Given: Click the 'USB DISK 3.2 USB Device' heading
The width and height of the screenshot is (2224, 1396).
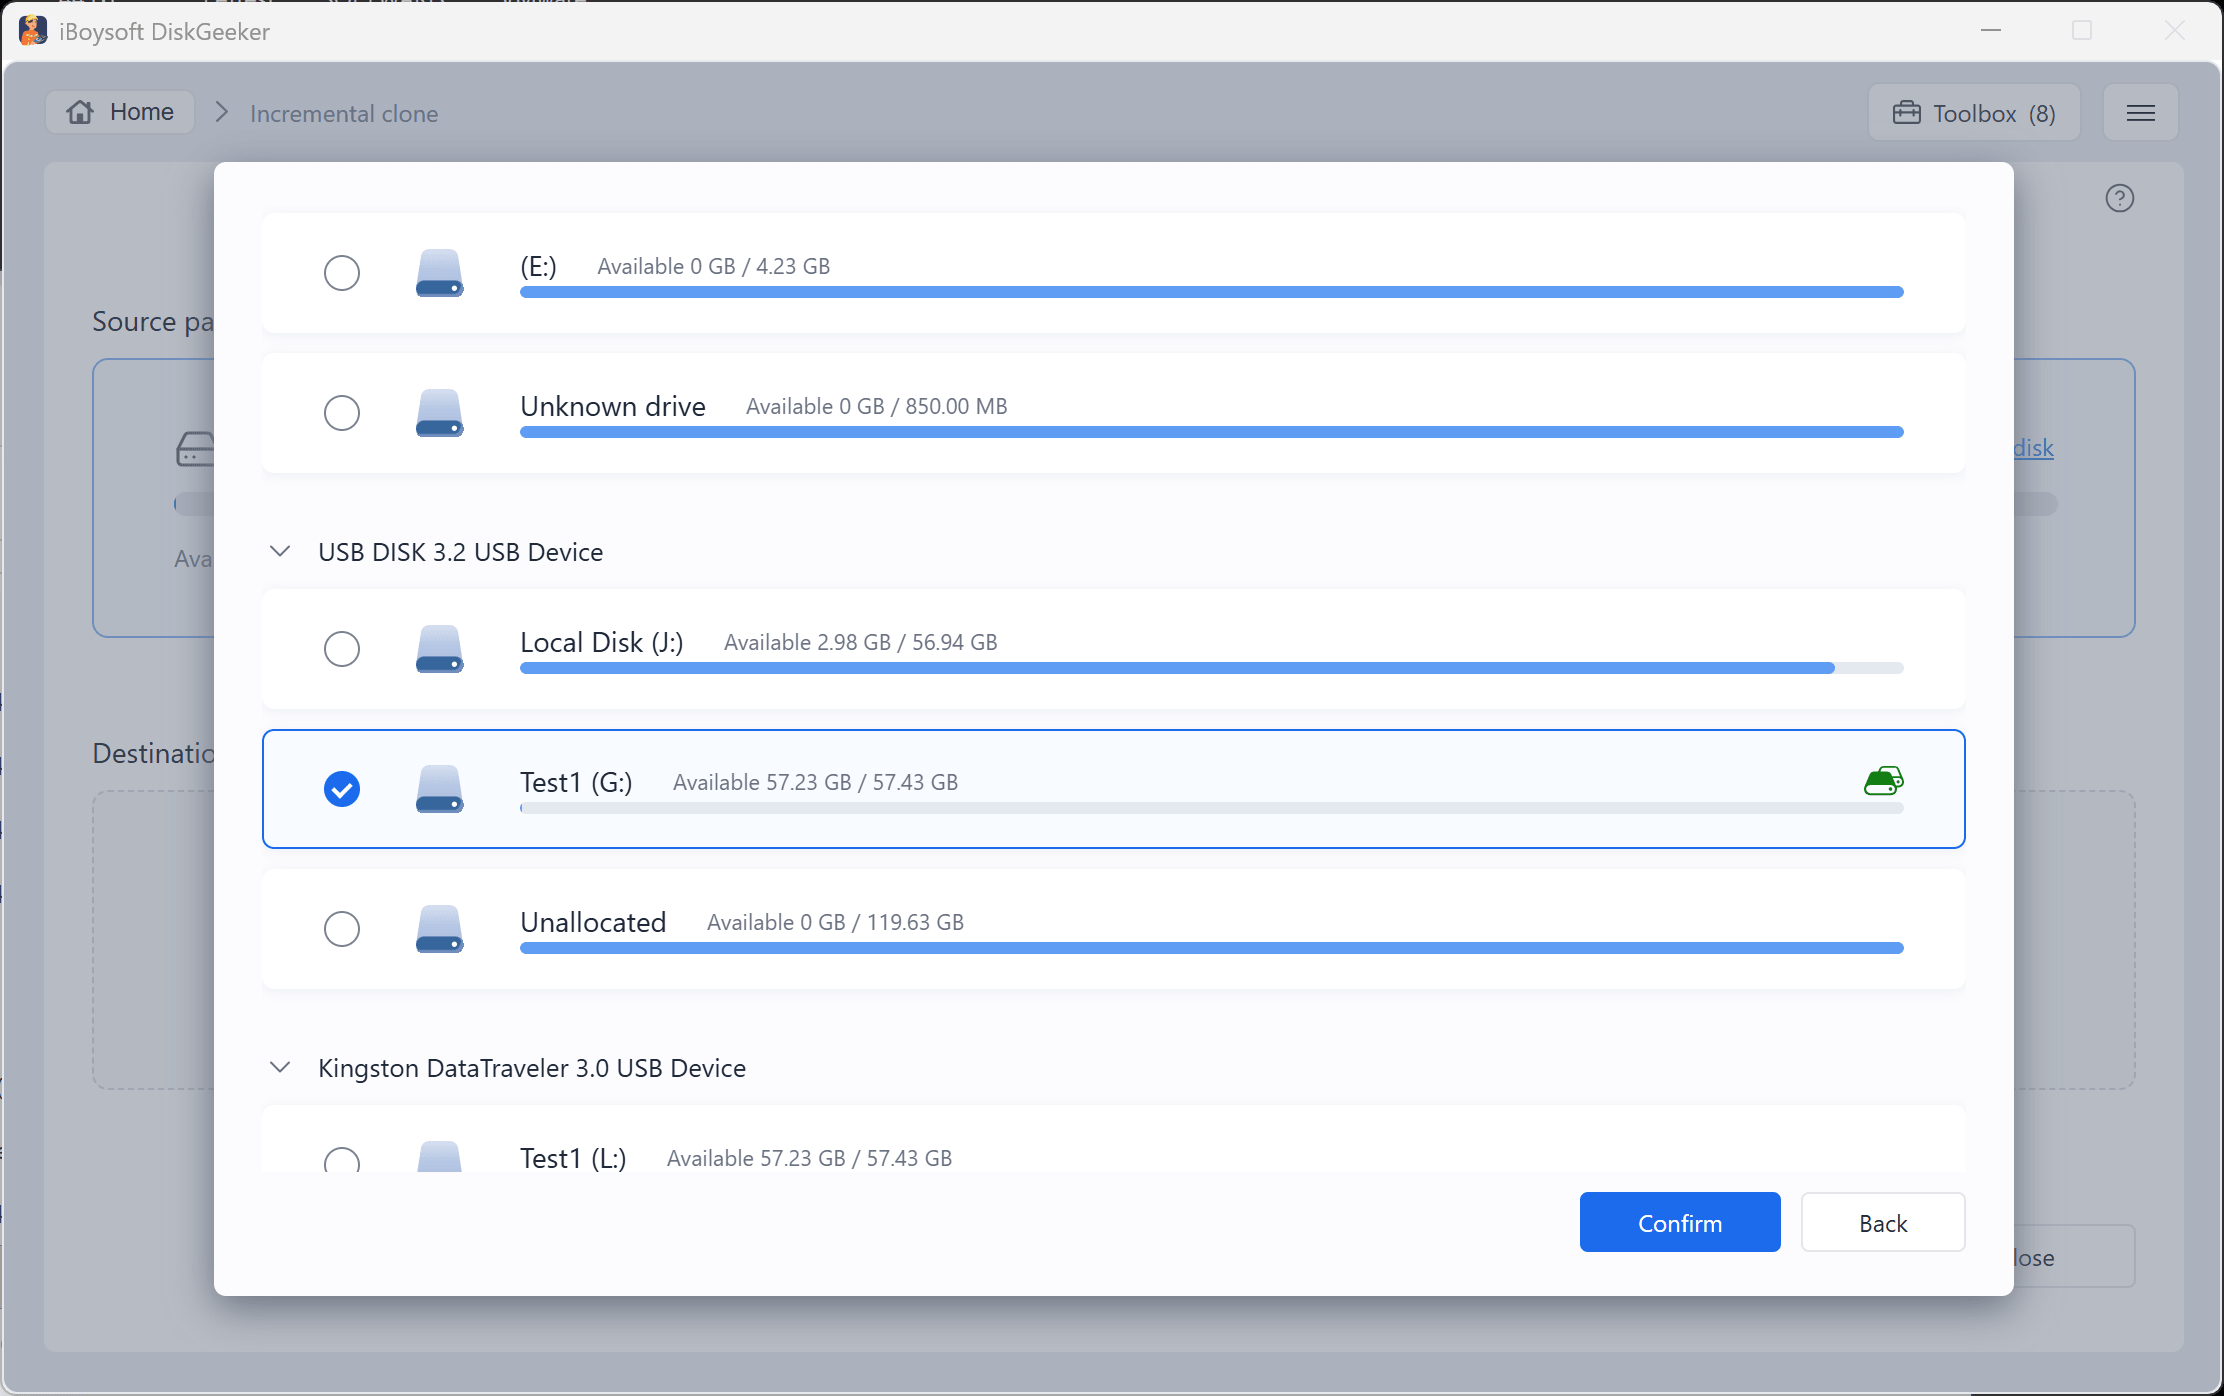Looking at the screenshot, I should [460, 552].
